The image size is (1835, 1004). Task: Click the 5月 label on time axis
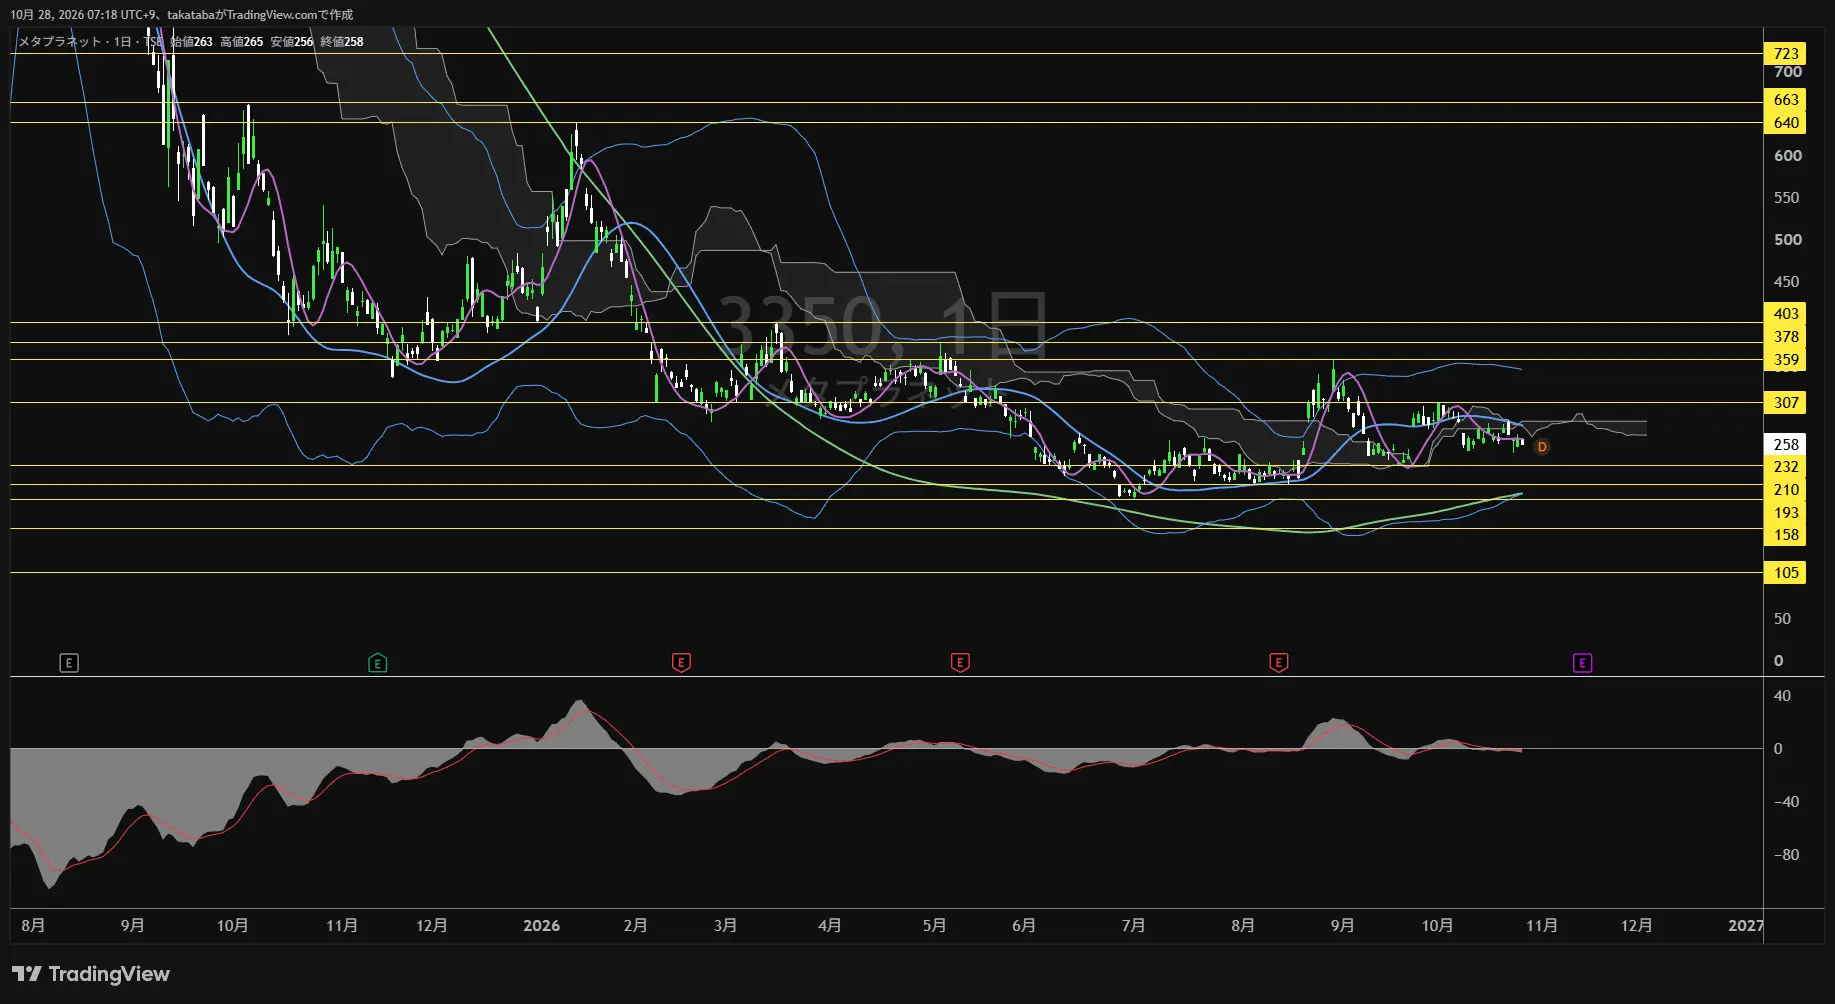click(934, 926)
